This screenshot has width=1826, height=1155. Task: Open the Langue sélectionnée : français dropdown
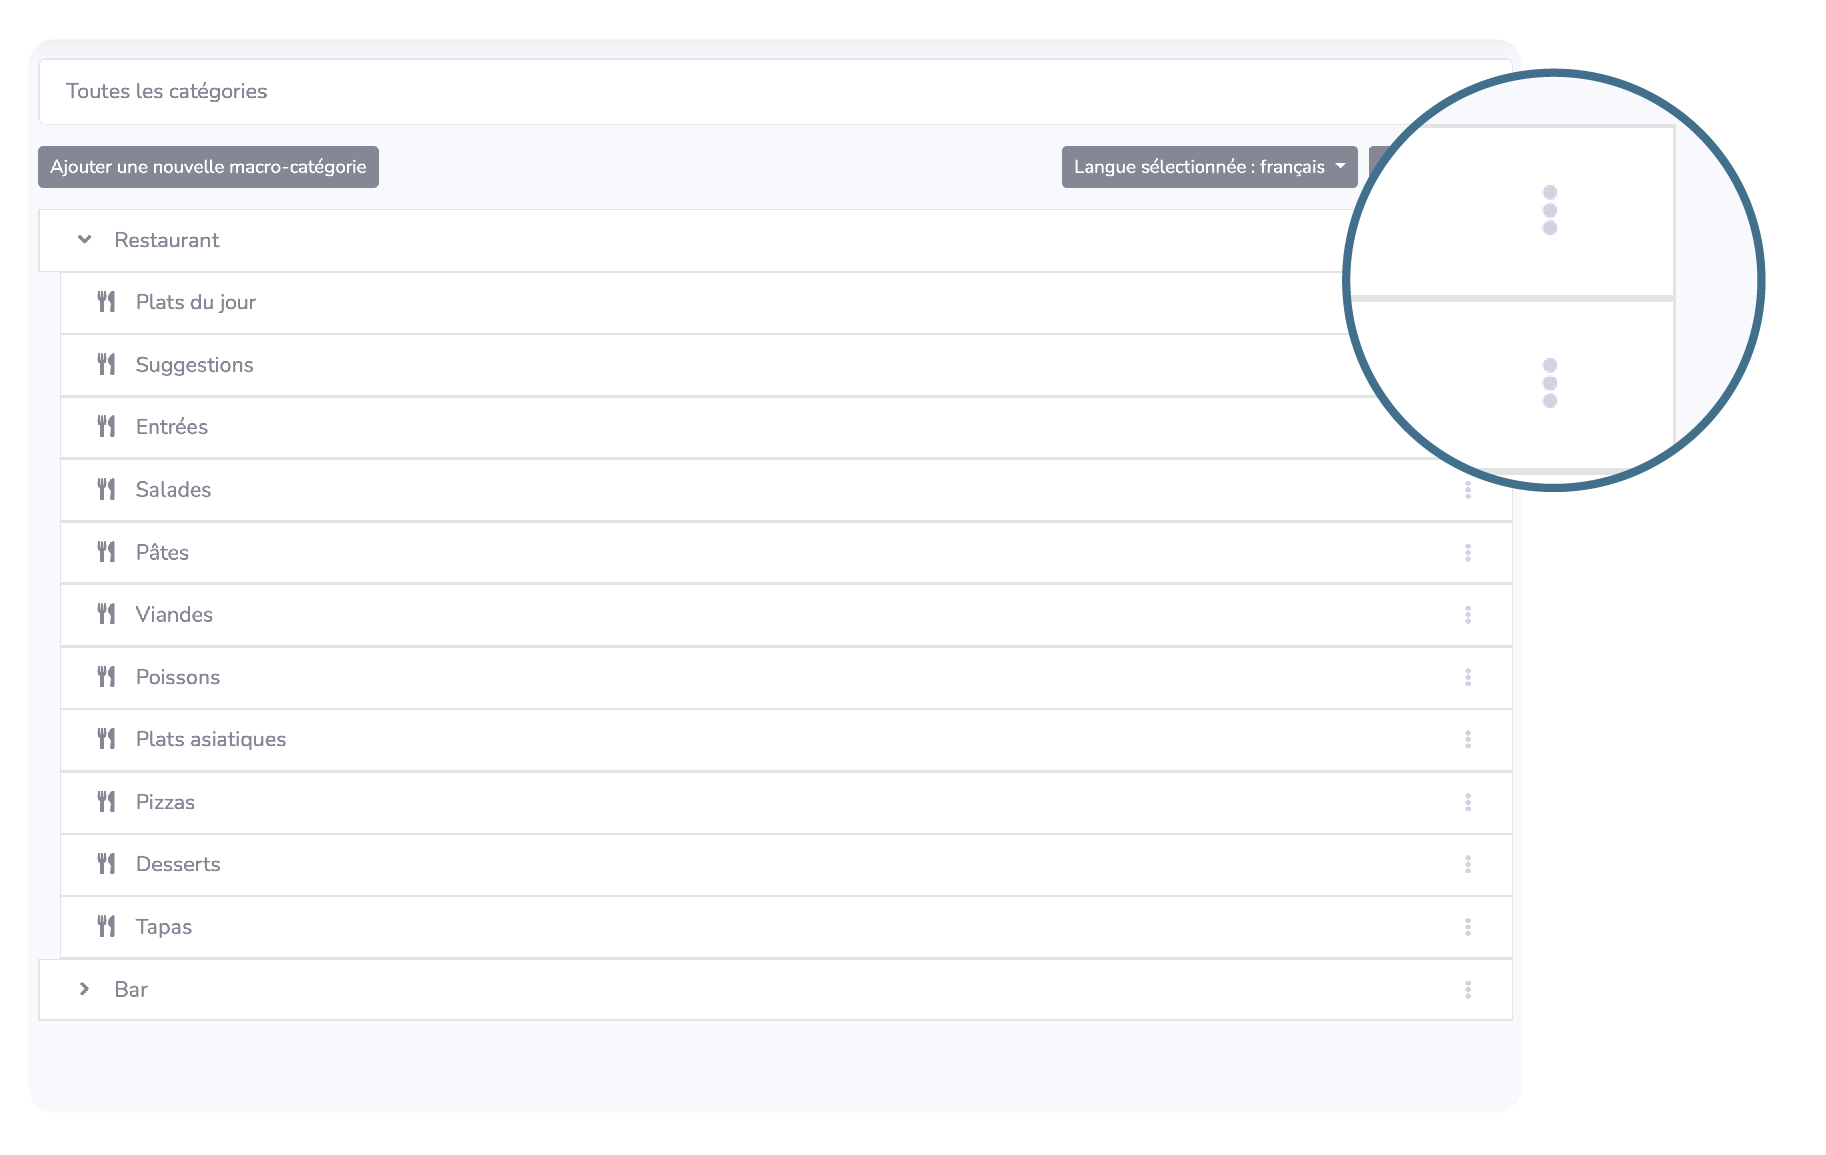[x=1208, y=167]
